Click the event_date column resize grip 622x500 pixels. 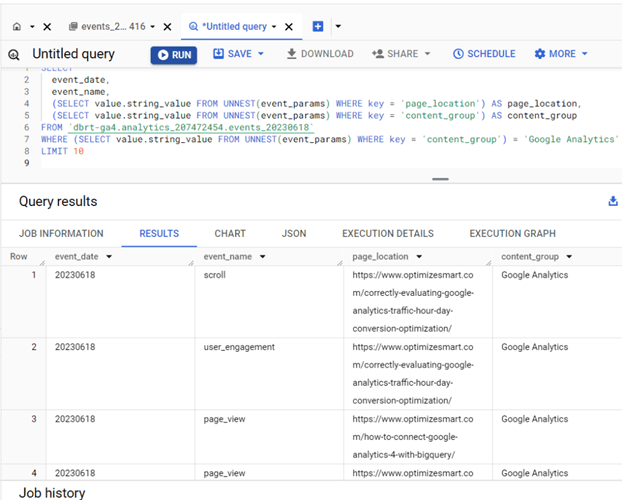tap(191, 263)
